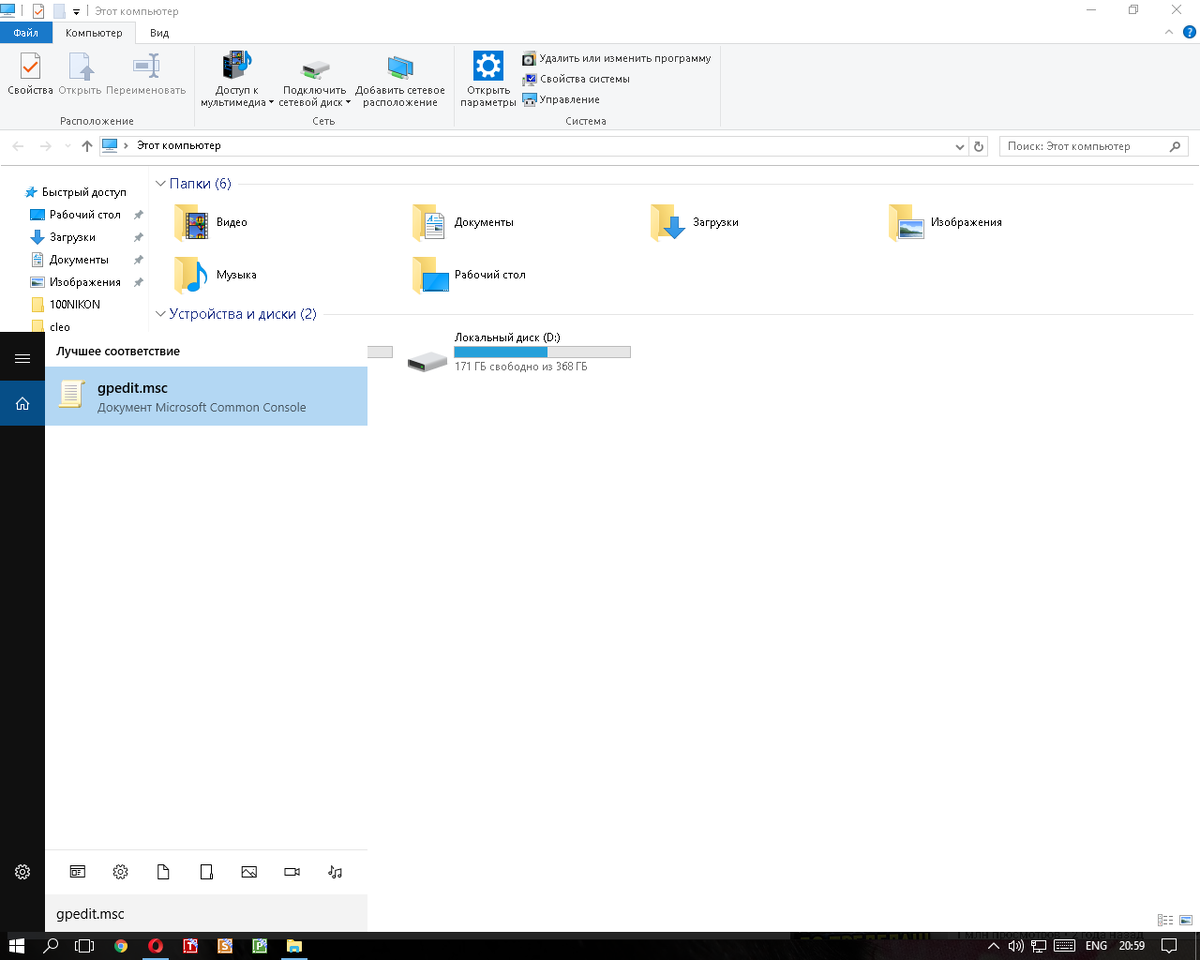Filter search results by documents
Viewport: 1200px width, 960px height.
point(163,872)
